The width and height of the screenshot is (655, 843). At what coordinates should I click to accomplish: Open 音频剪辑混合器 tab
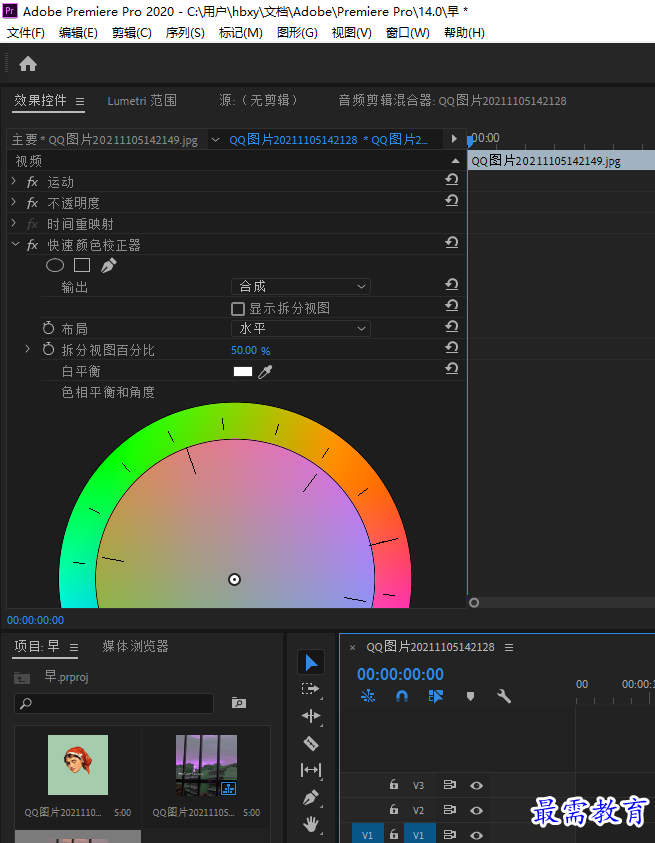pyautogui.click(x=452, y=101)
